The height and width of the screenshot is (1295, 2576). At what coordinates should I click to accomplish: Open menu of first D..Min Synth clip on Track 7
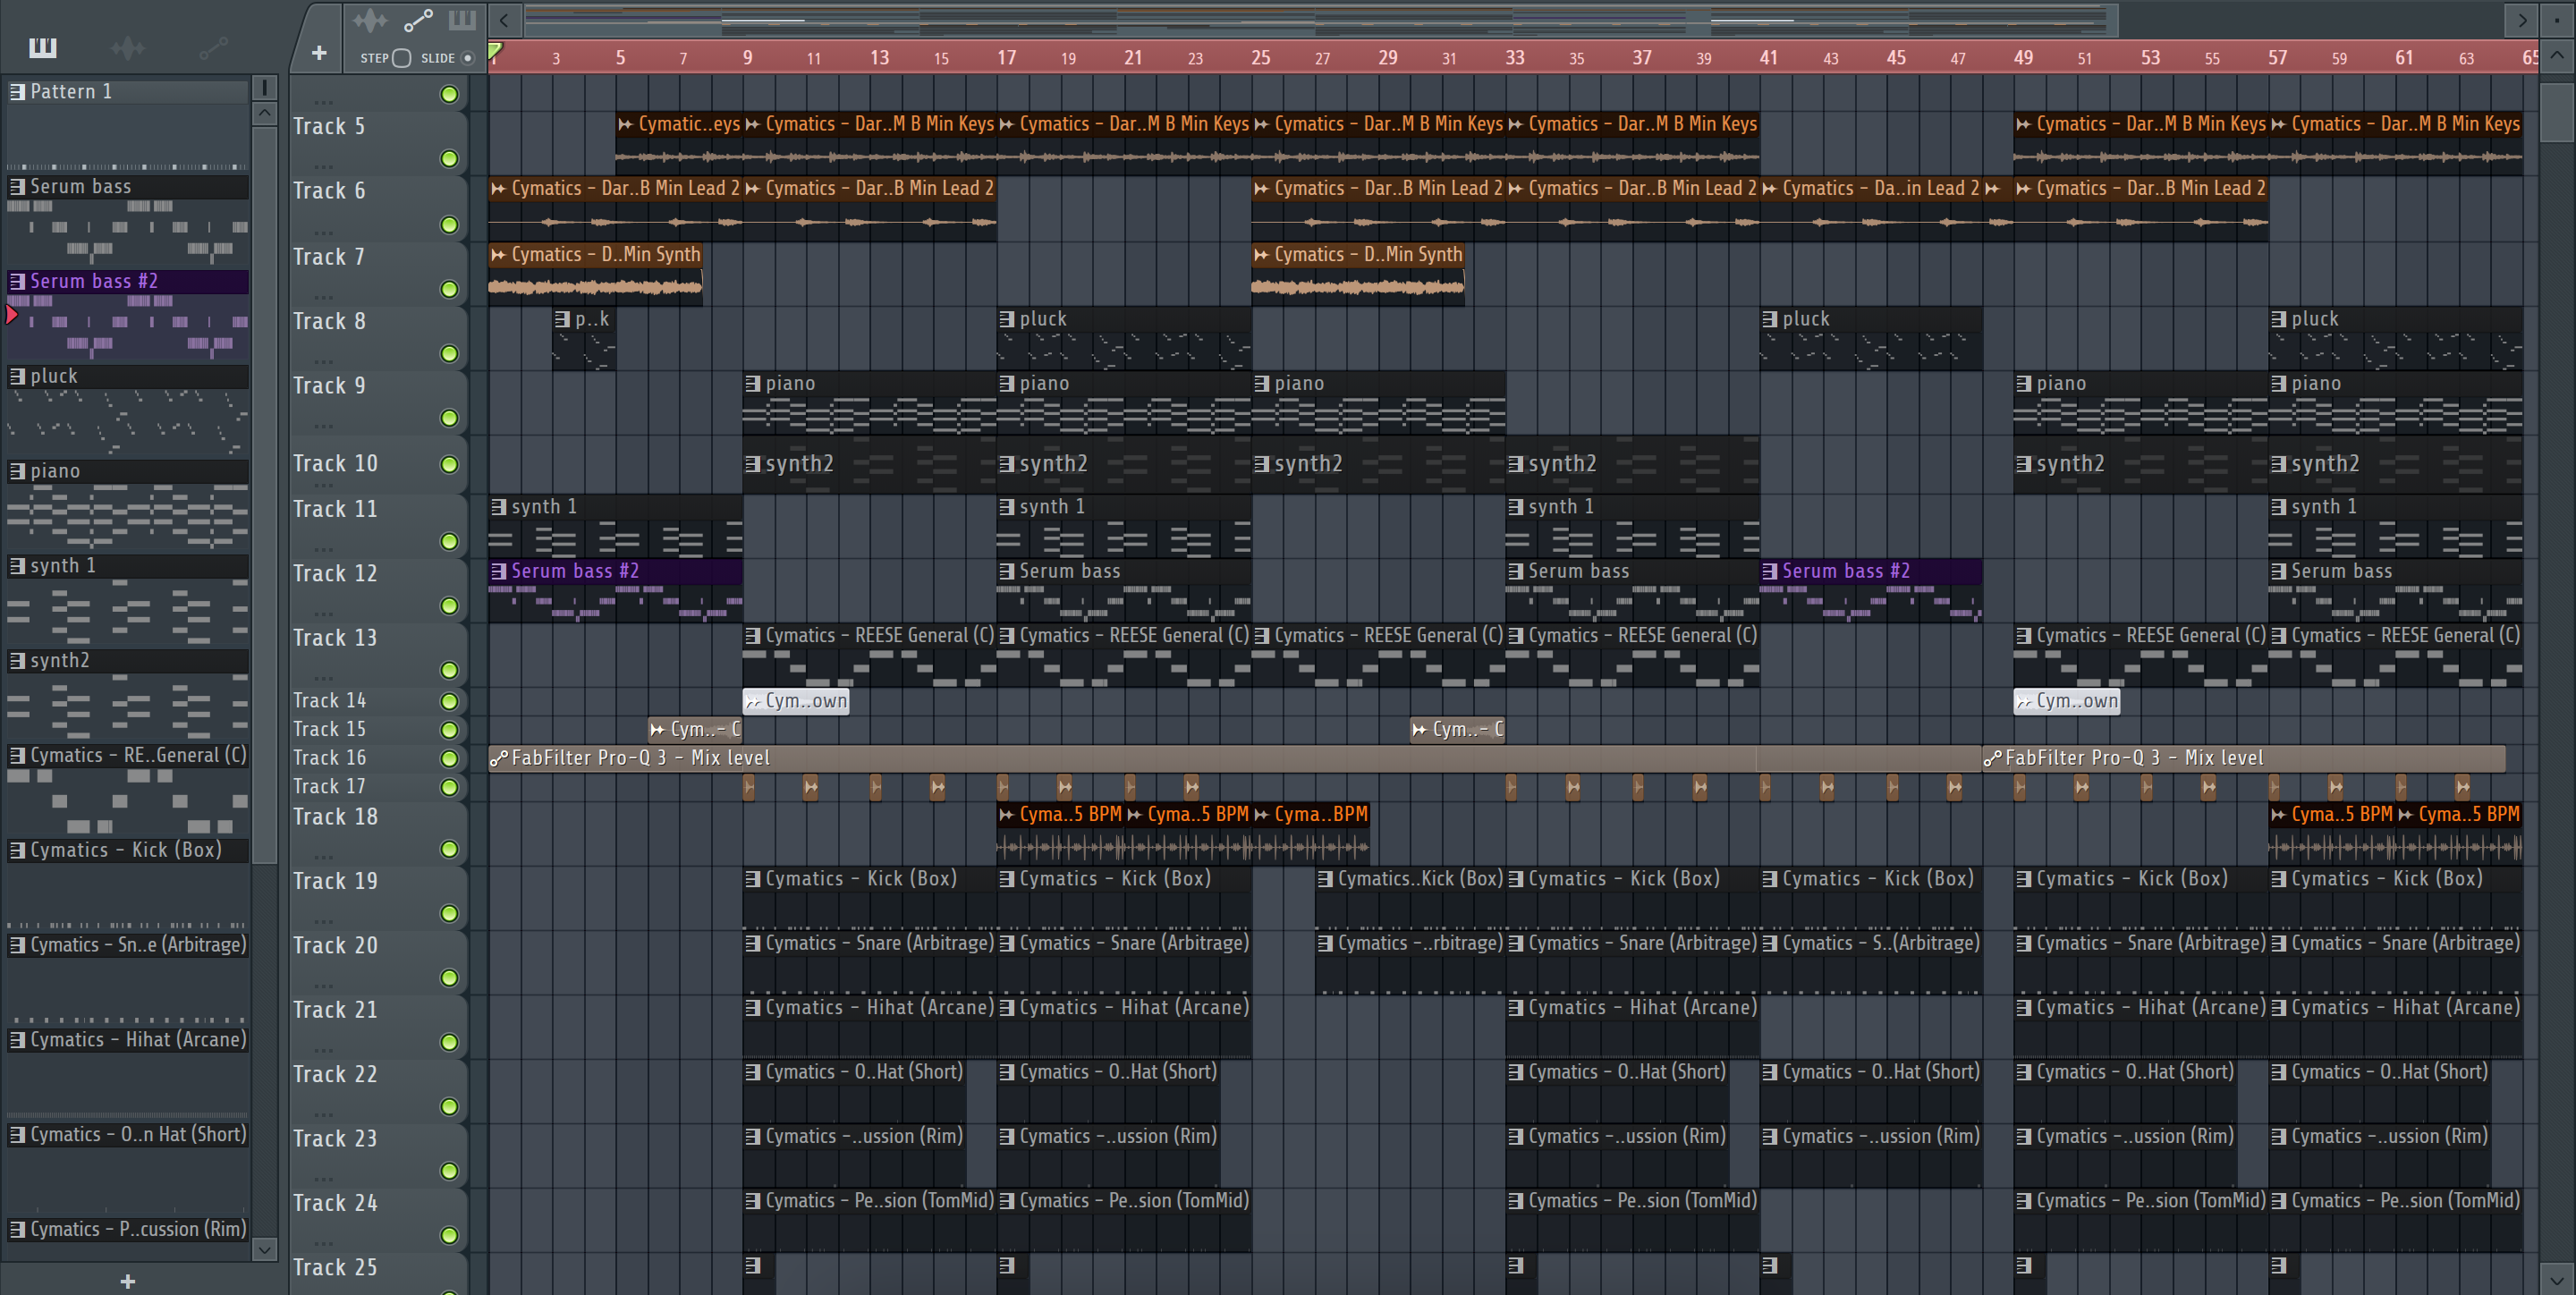499,255
